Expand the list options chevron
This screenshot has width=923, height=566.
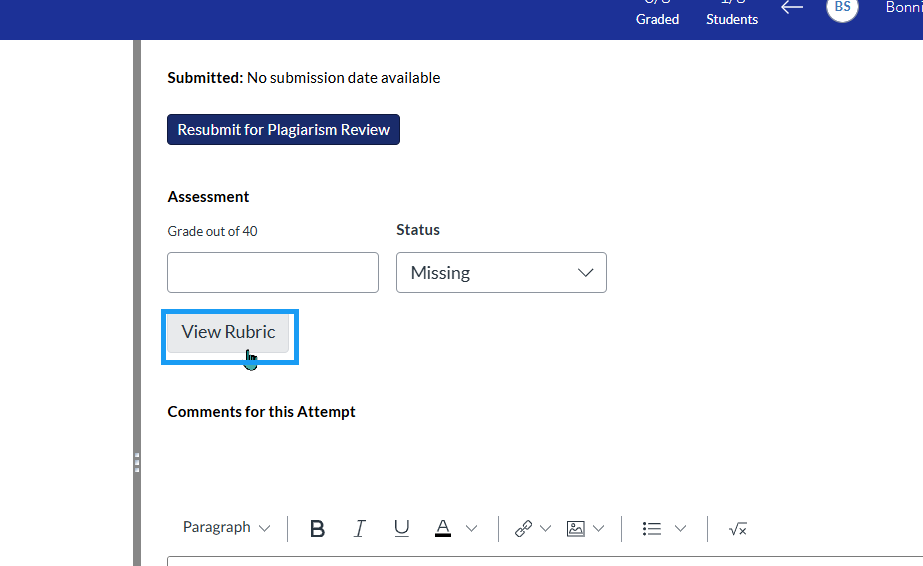point(680,528)
